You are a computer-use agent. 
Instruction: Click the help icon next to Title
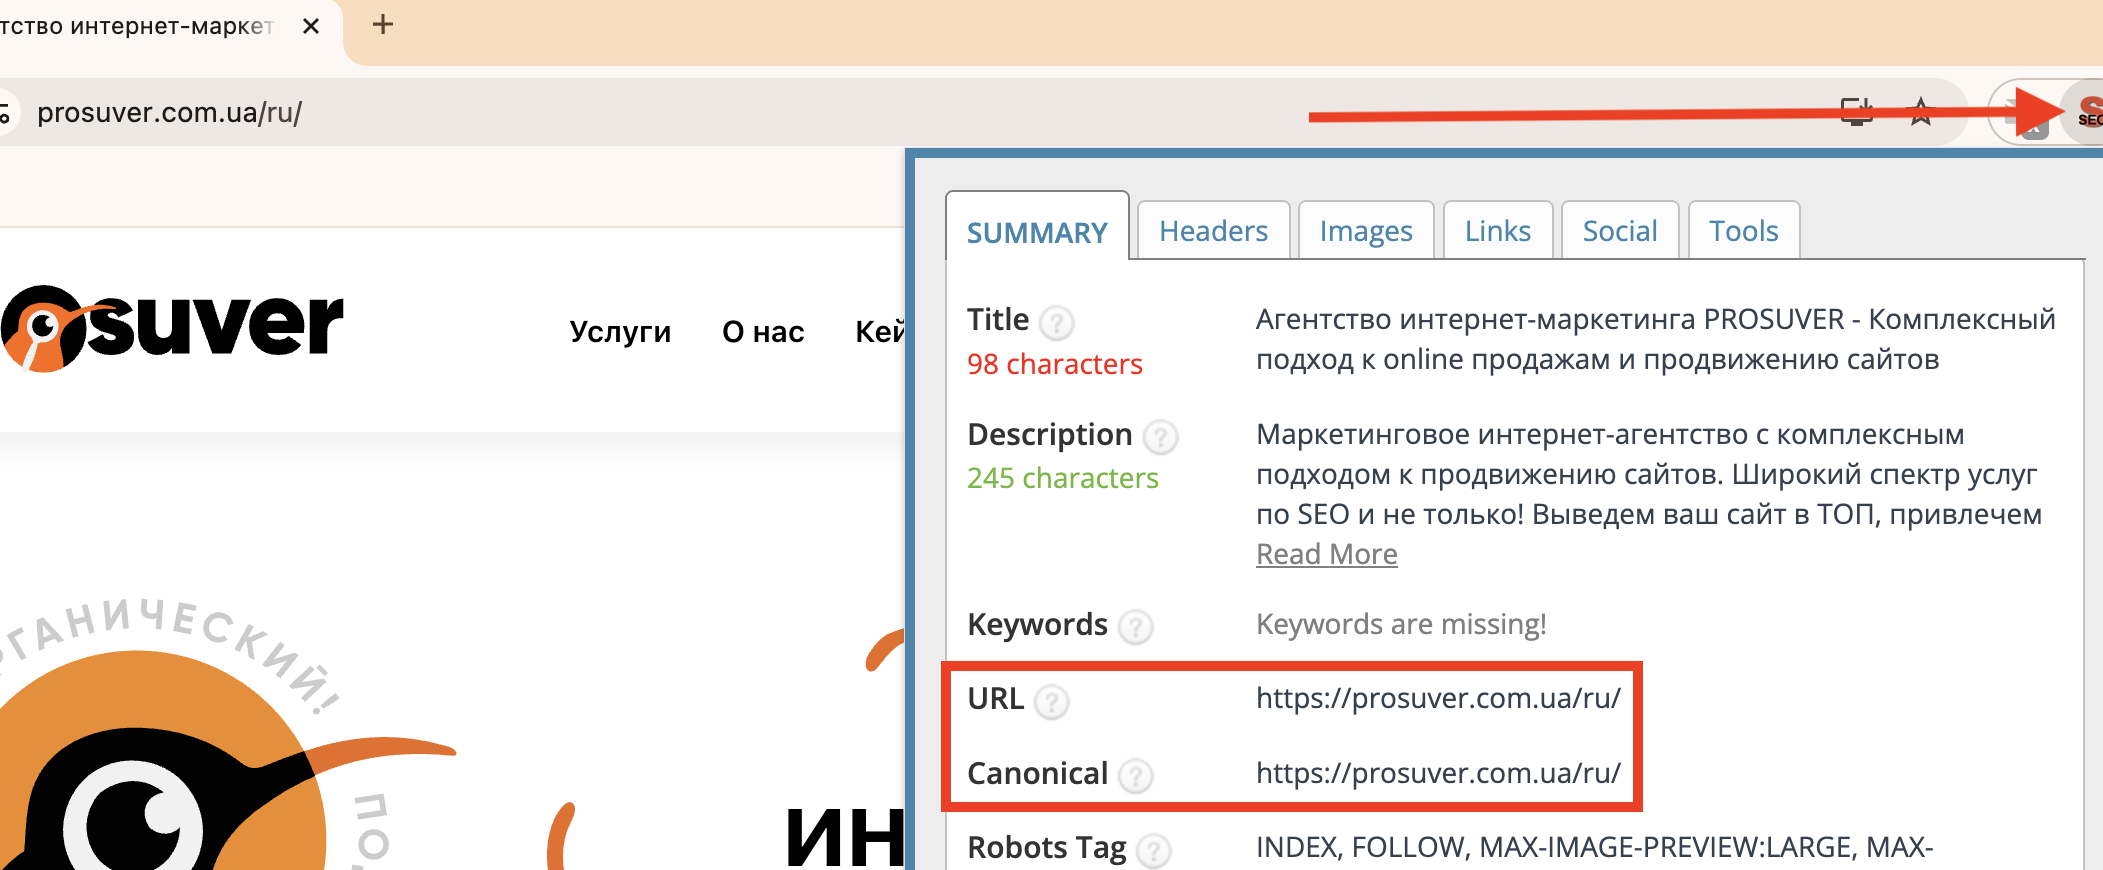pos(1056,323)
